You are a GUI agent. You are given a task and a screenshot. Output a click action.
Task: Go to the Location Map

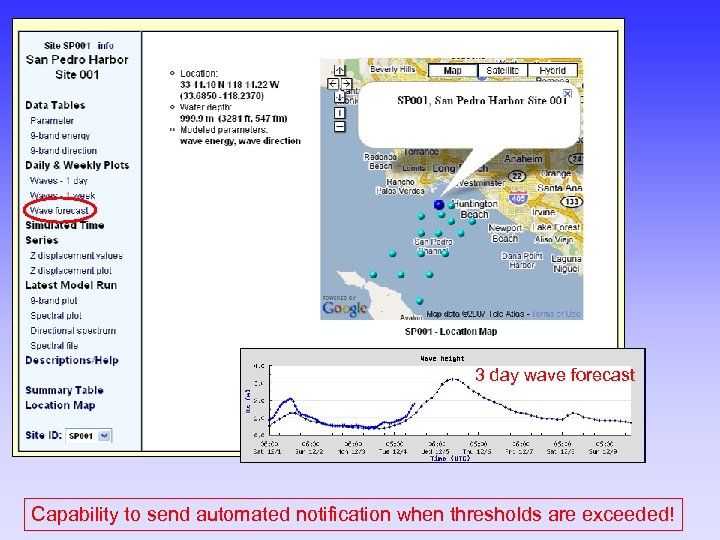pyautogui.click(x=60, y=405)
